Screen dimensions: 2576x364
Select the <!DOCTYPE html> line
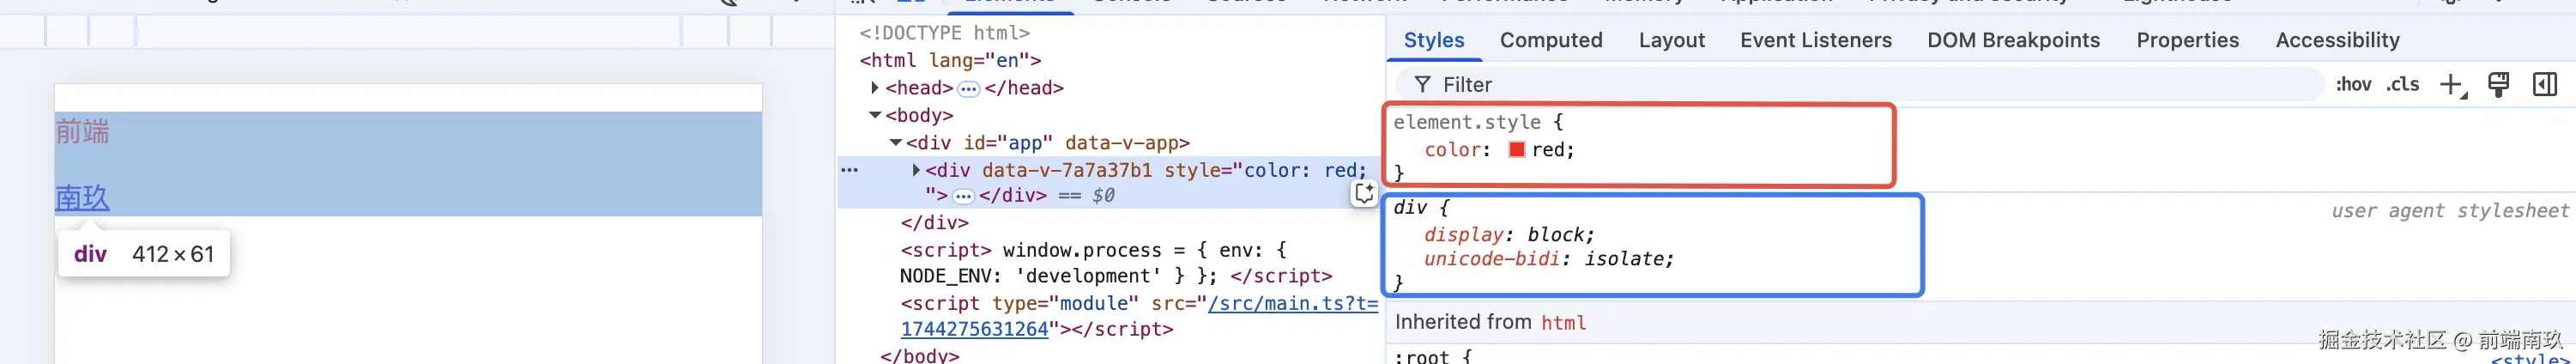coord(944,33)
